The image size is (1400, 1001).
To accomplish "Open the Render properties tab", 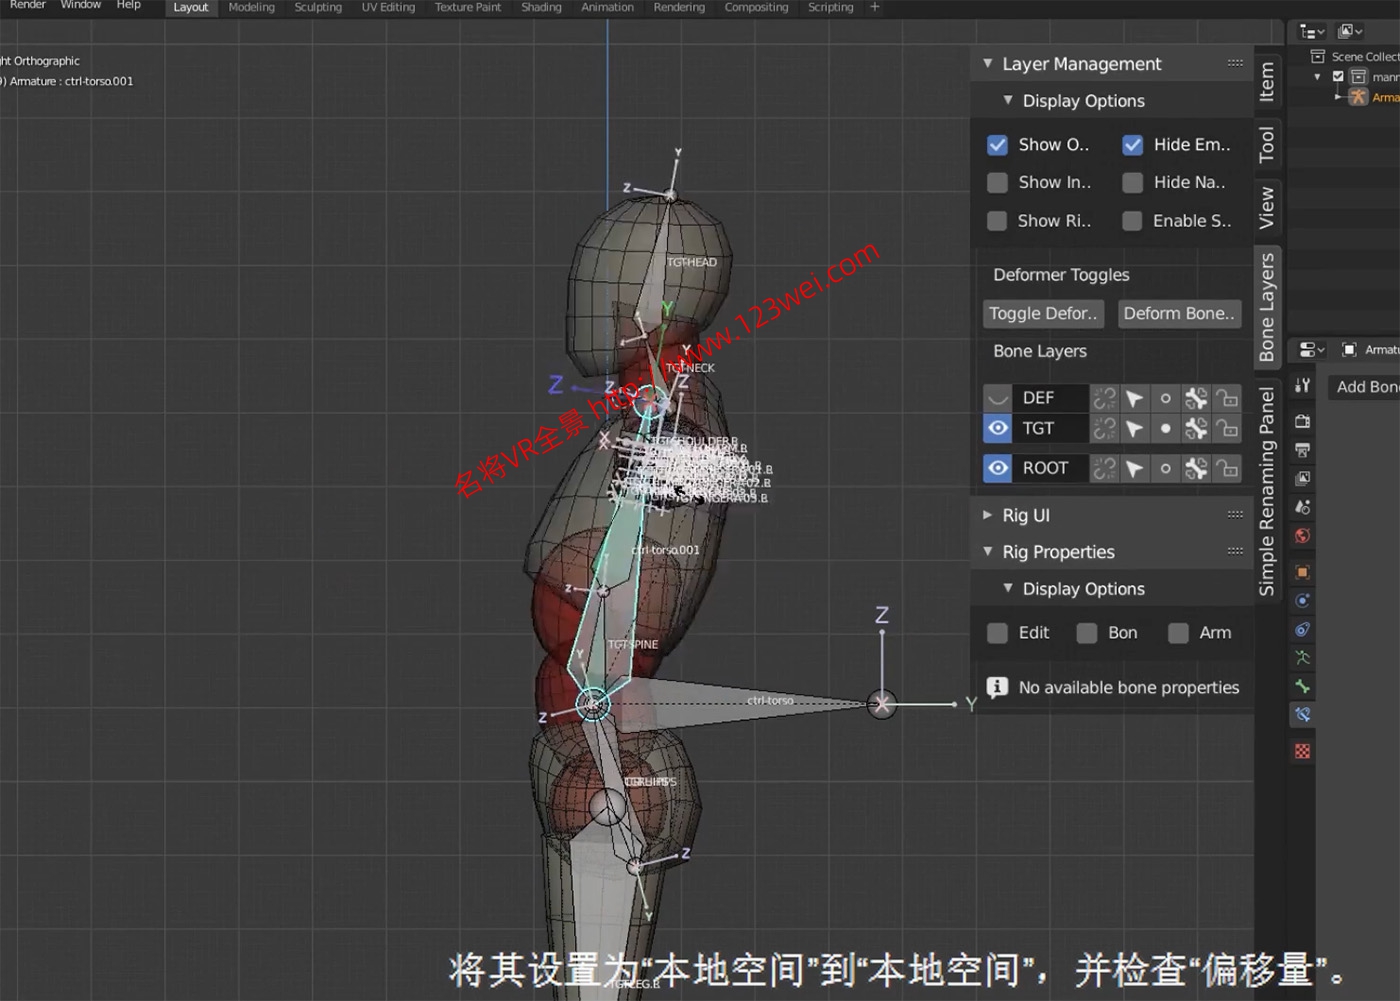I will pyautogui.click(x=1301, y=421).
